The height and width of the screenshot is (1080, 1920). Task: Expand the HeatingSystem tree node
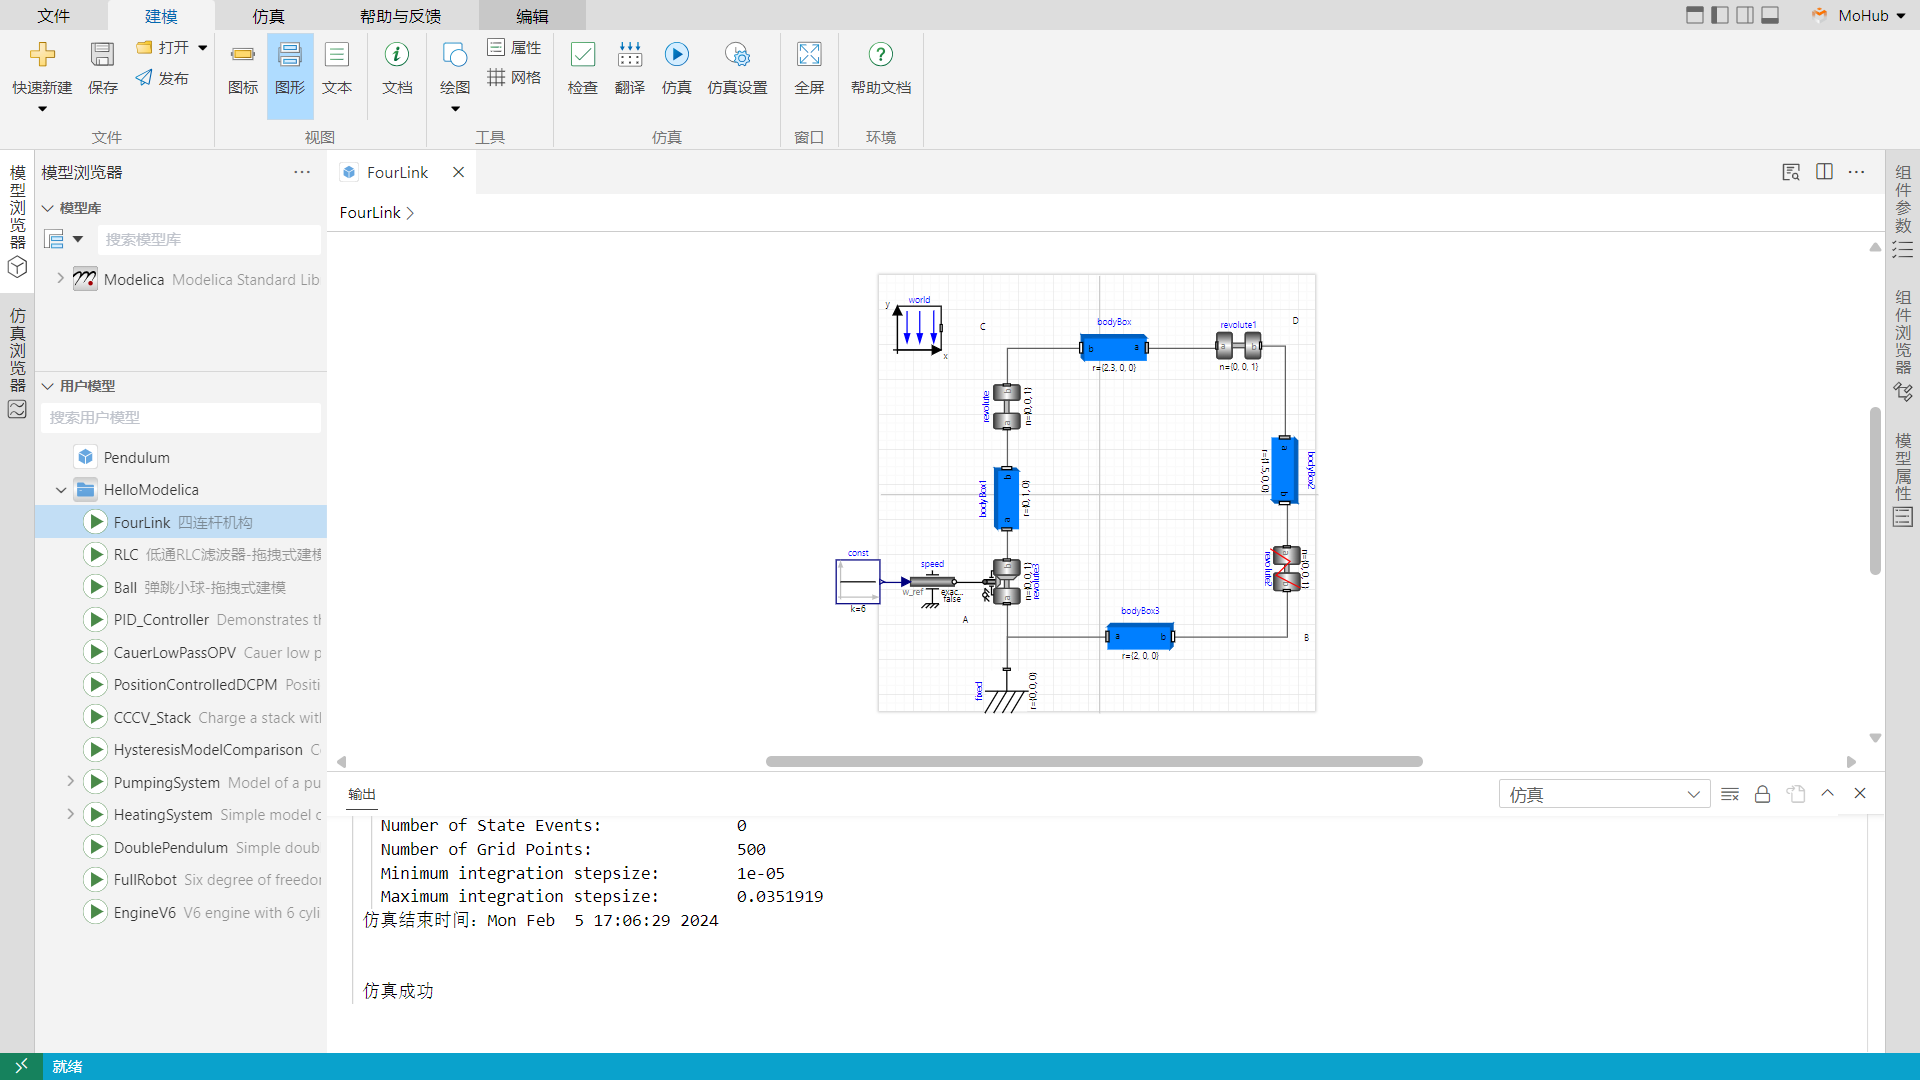pyautogui.click(x=70, y=814)
